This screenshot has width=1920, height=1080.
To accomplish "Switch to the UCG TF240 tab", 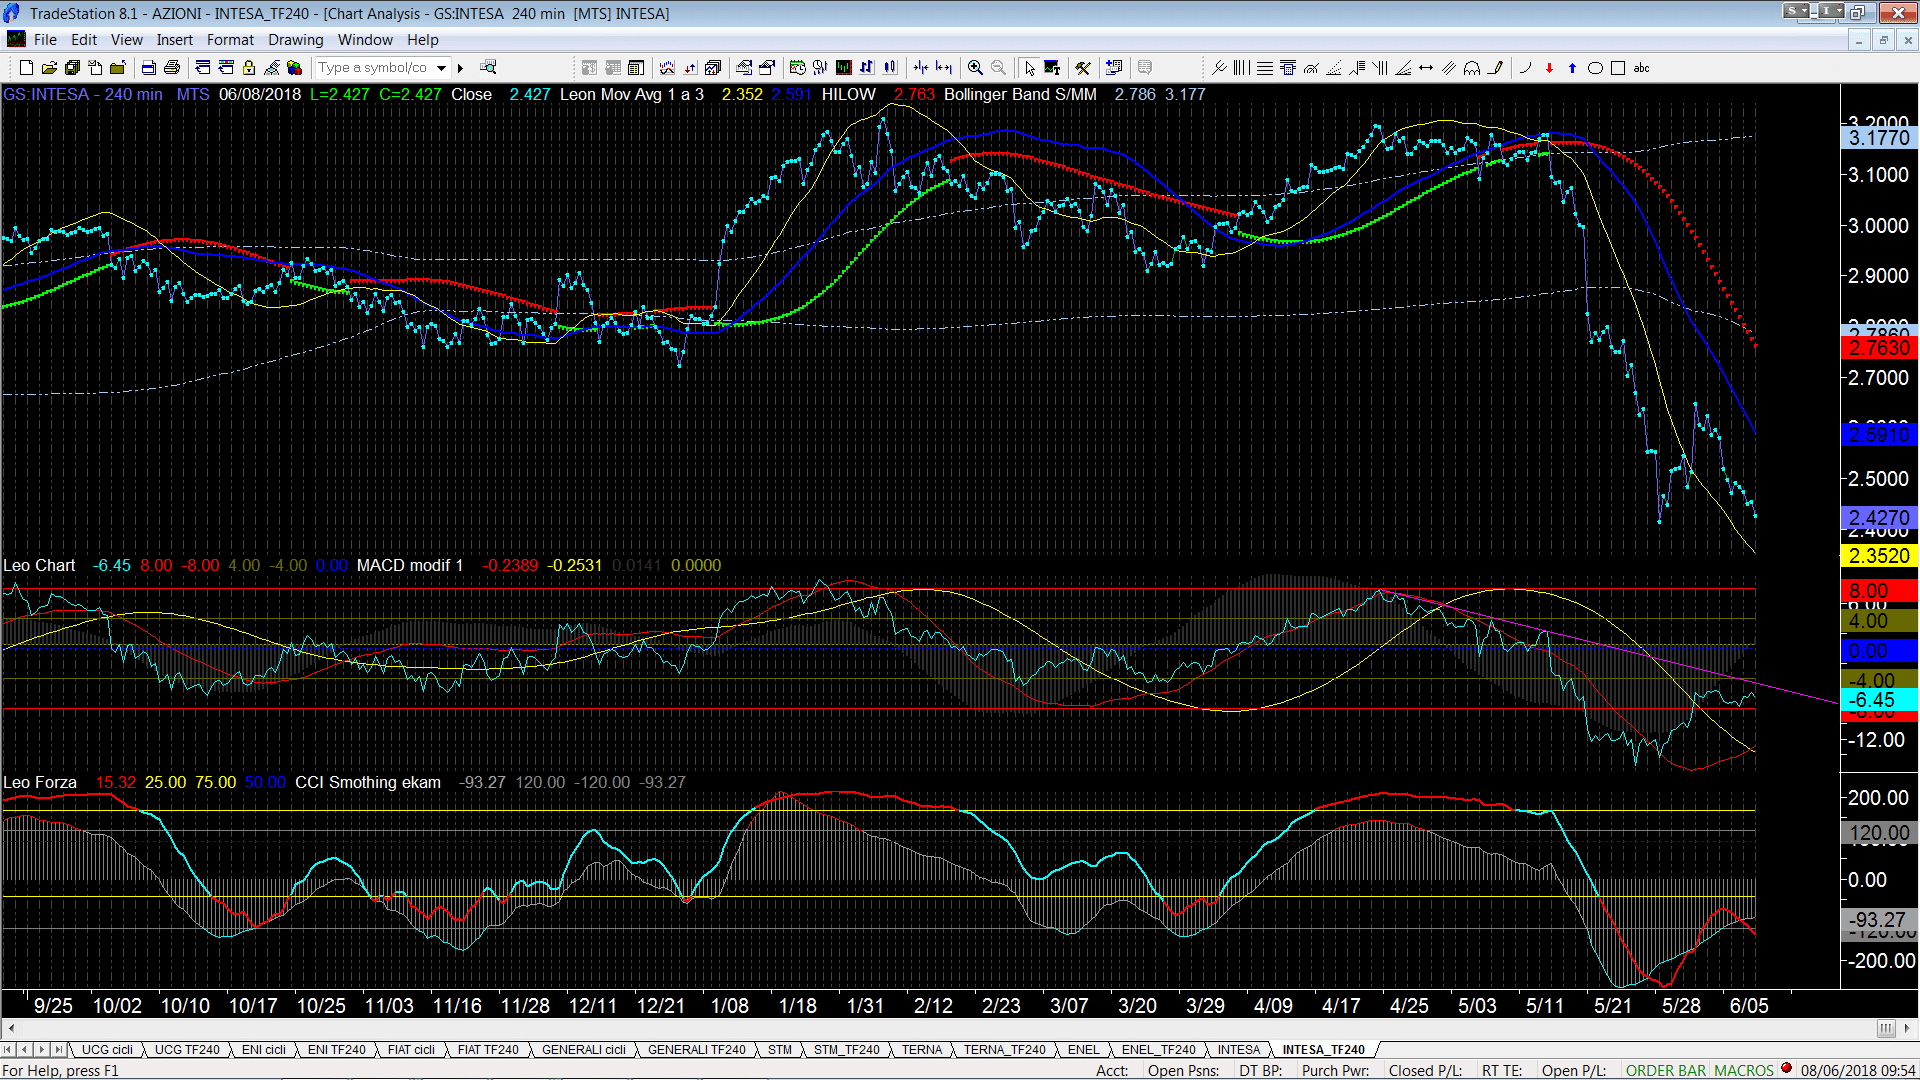I will [x=187, y=1050].
